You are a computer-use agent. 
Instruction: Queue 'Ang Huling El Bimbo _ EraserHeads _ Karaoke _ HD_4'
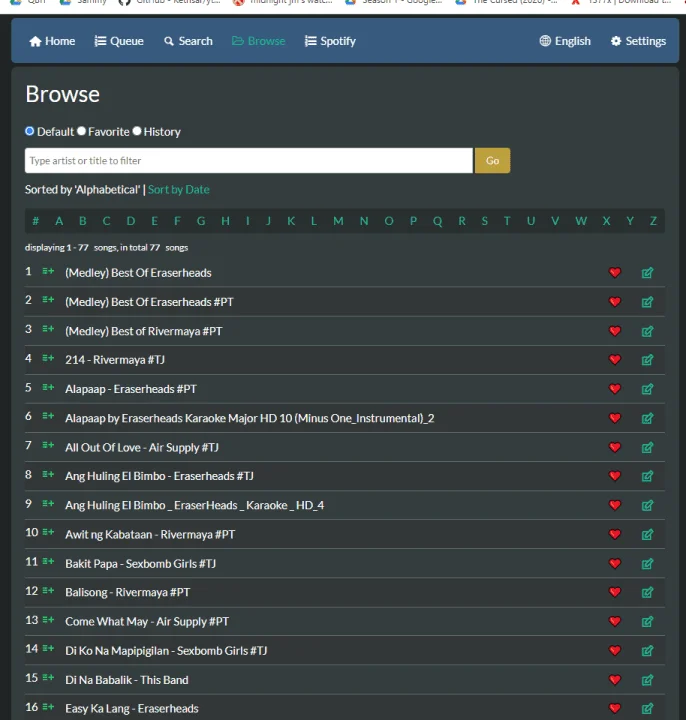coord(48,504)
